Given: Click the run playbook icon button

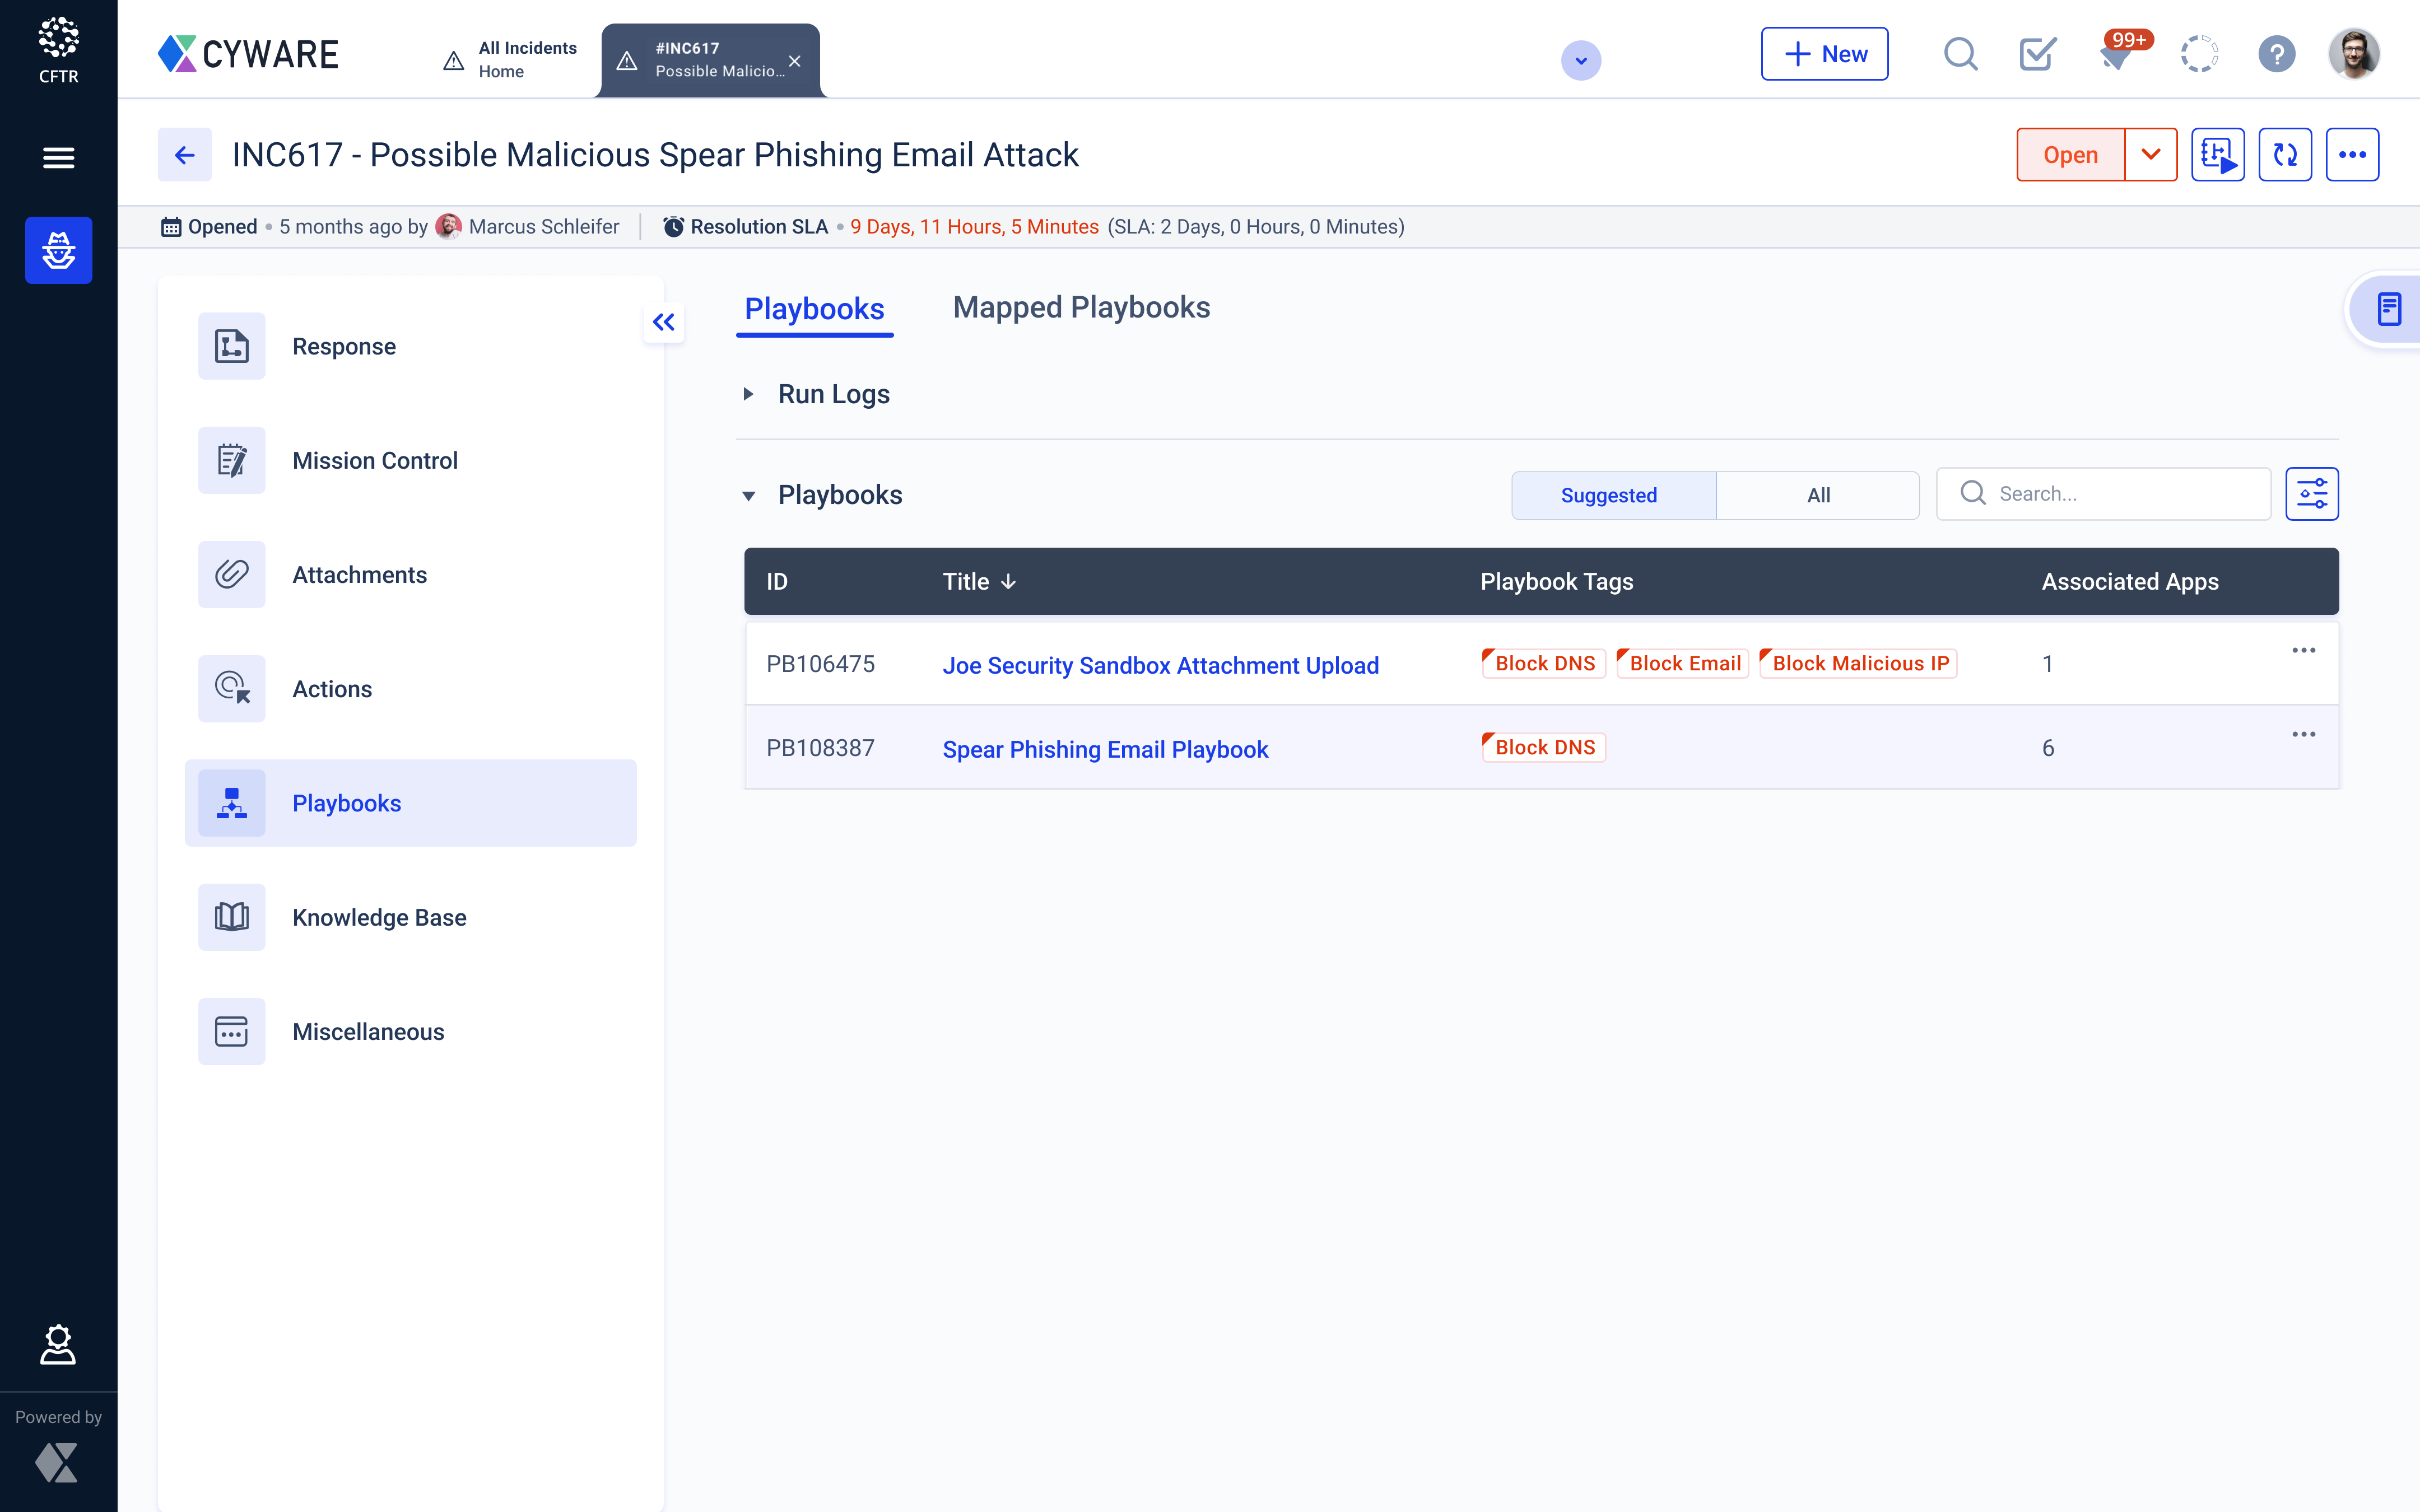Looking at the screenshot, I should click(x=2218, y=155).
